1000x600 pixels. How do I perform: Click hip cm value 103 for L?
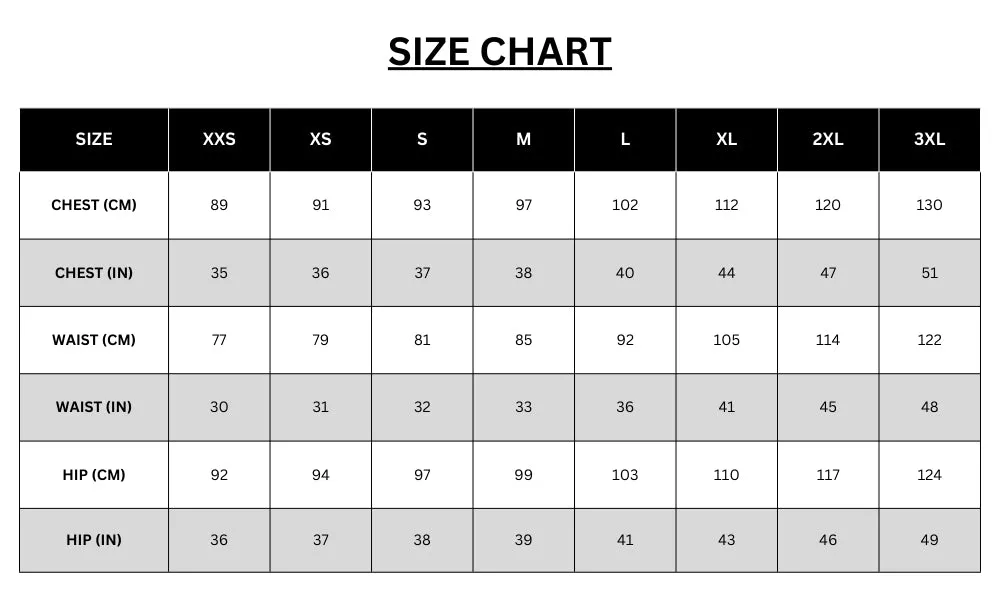point(625,475)
